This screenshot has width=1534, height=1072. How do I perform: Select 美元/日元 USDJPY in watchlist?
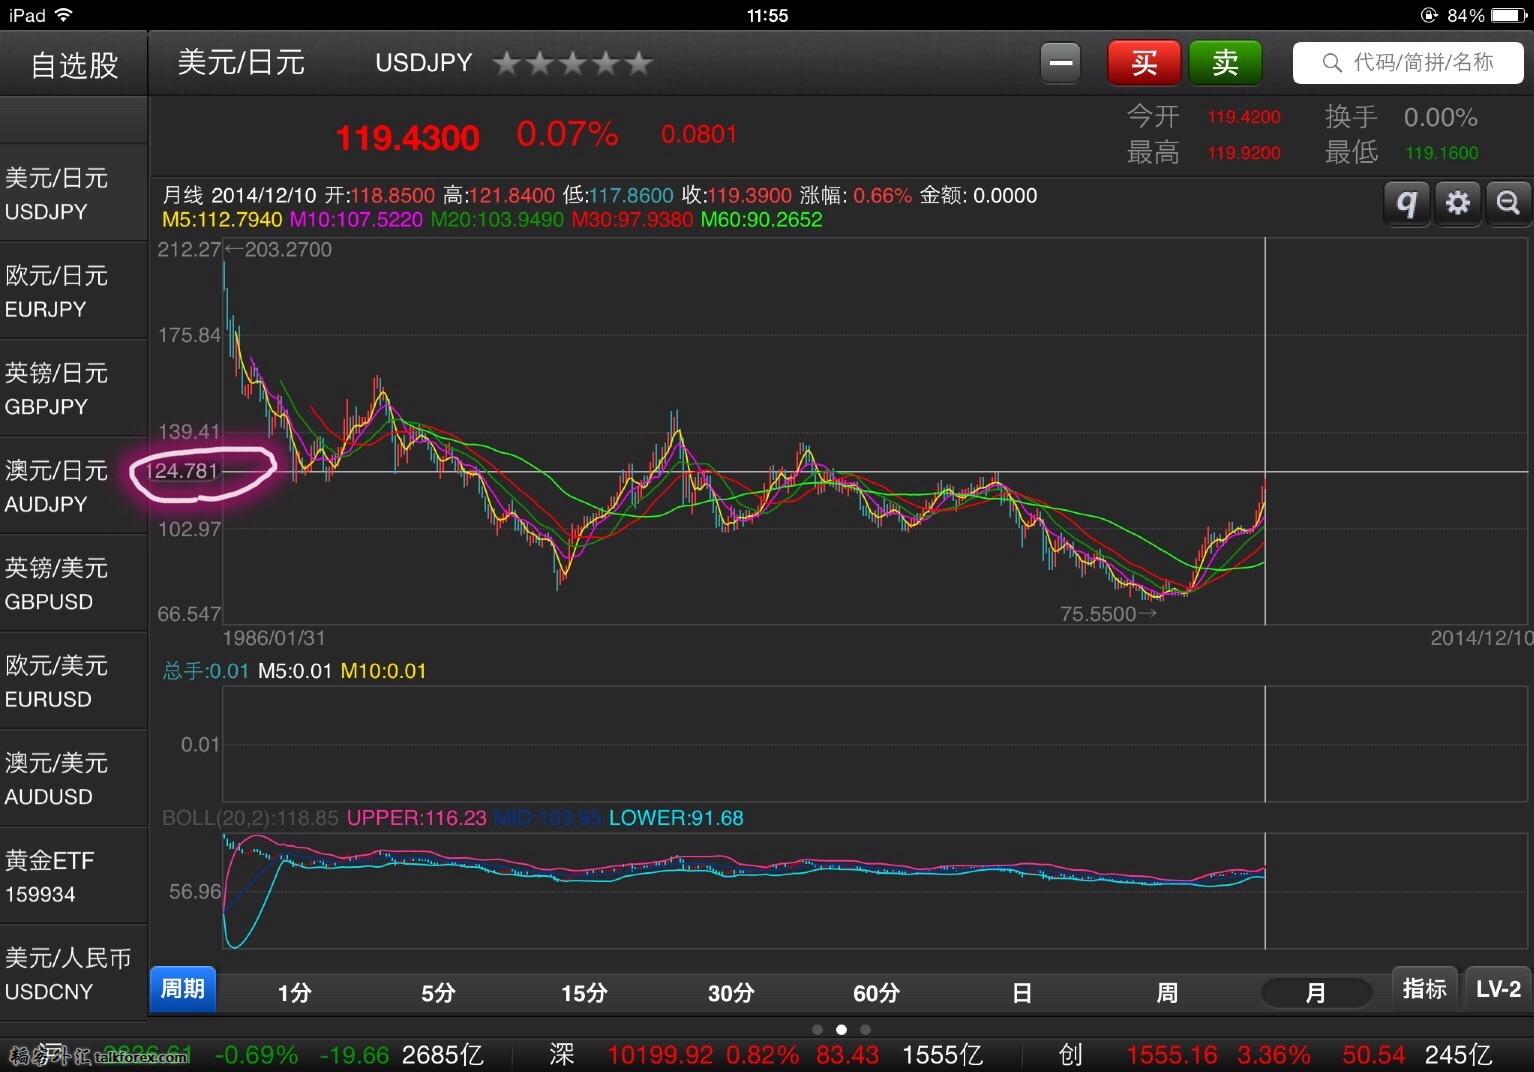click(74, 194)
